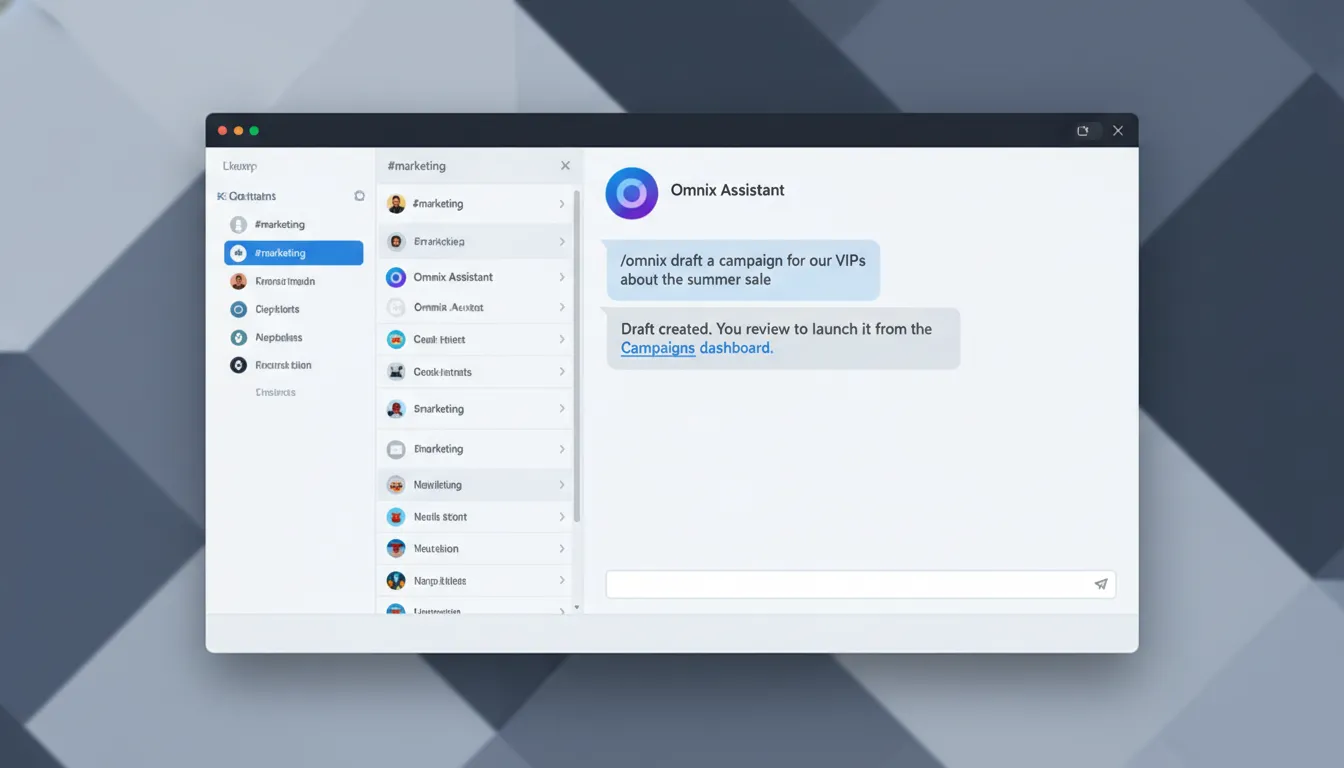Expand the chevron beside the Newiletung entry
Viewport: 1344px width, 768px height.
click(563, 484)
